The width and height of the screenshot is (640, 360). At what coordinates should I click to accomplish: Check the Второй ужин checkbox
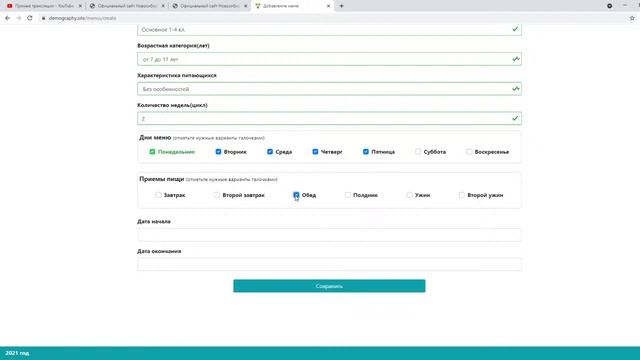coord(462,195)
